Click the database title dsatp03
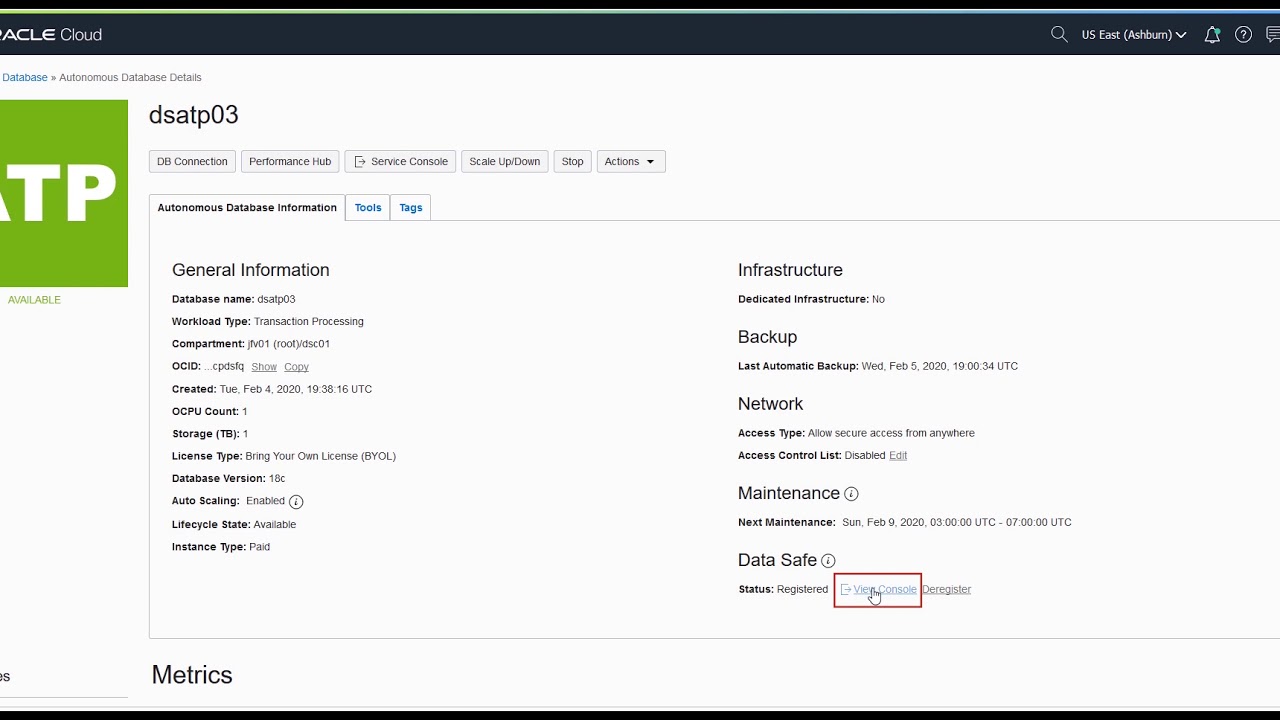This screenshot has width=1280, height=720. [x=194, y=115]
